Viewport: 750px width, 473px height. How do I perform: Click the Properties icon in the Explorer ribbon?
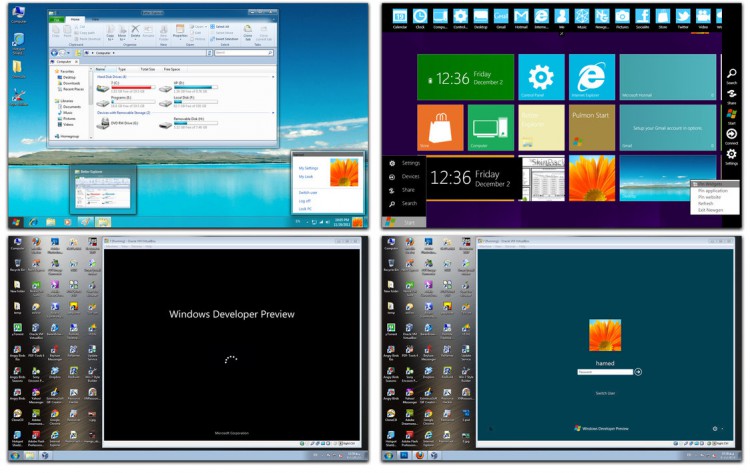coord(180,31)
